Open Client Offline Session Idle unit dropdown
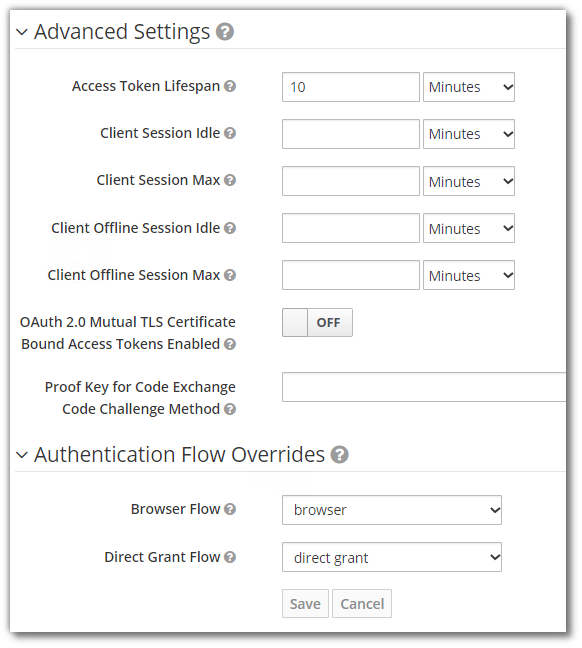This screenshot has width=582, height=648. pos(469,228)
